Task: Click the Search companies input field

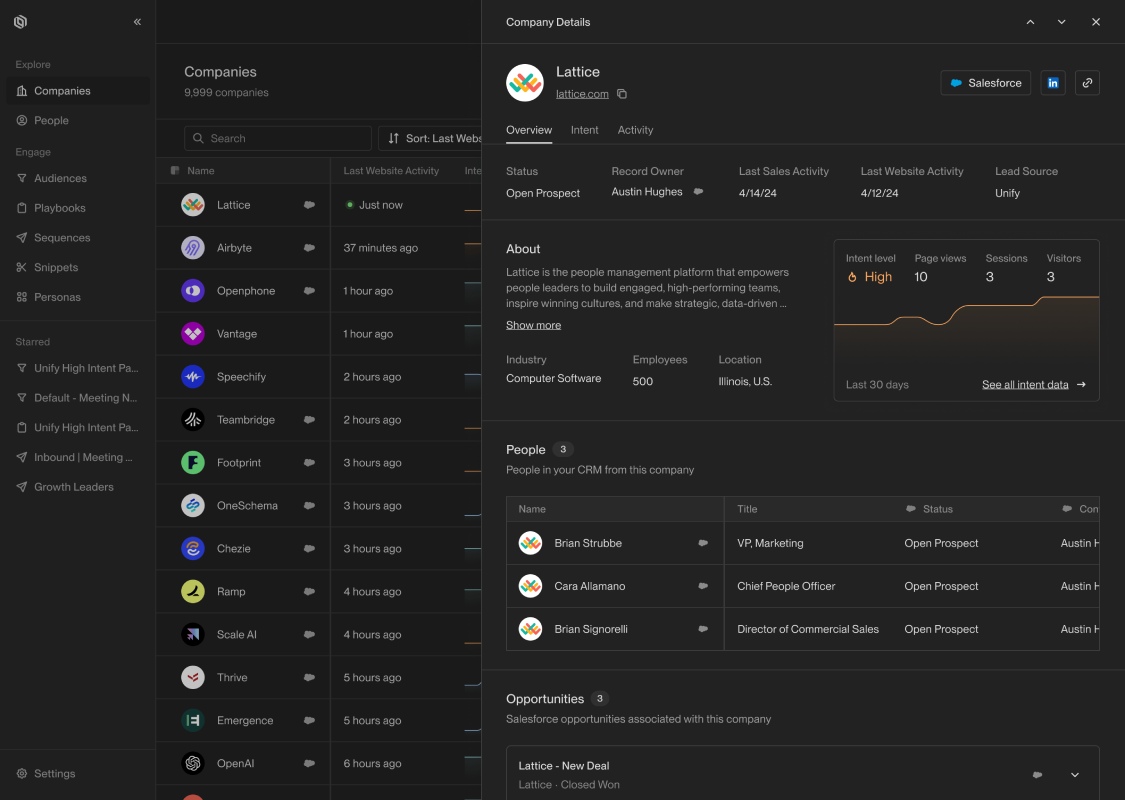Action: click(x=278, y=138)
